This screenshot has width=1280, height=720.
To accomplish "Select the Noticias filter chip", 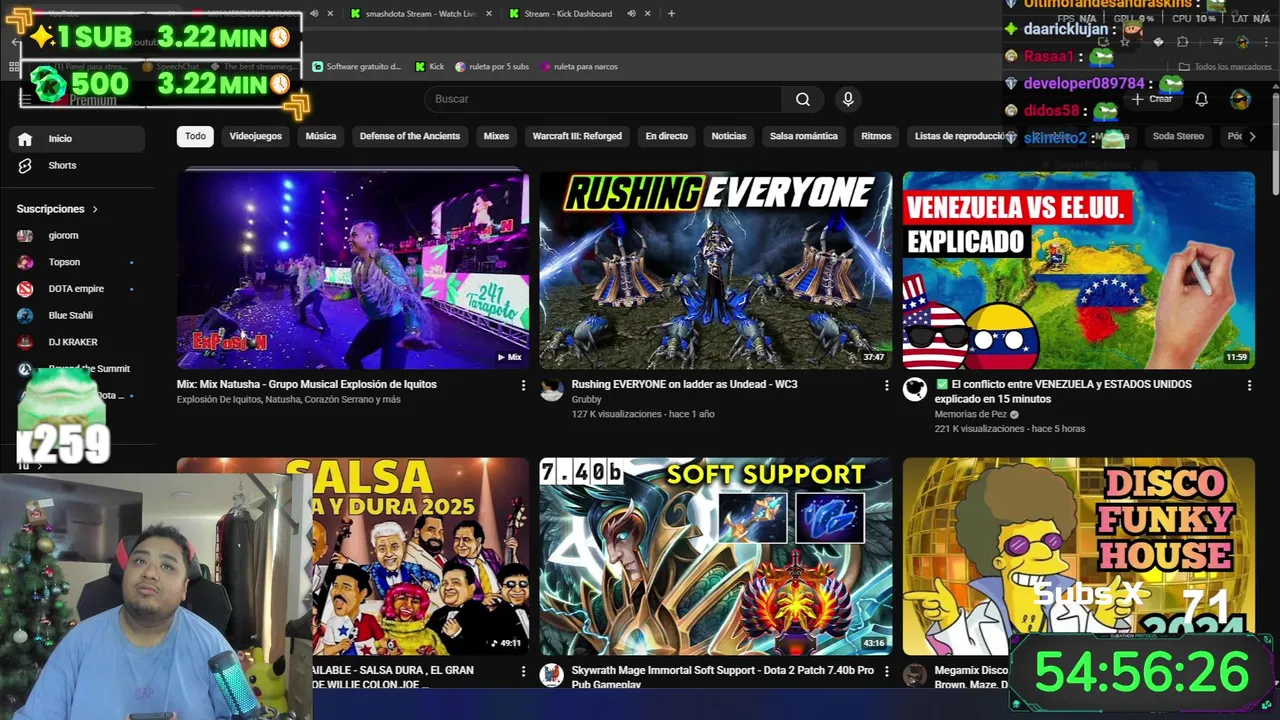I will point(729,136).
